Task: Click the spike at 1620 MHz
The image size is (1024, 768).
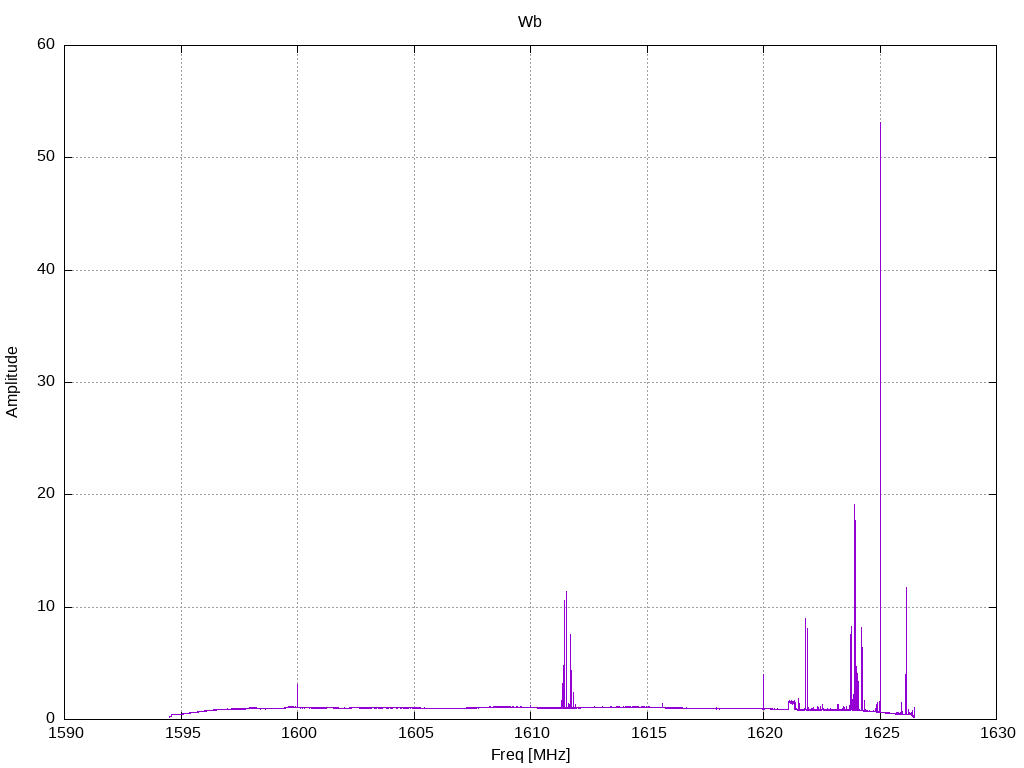Action: coord(763,691)
